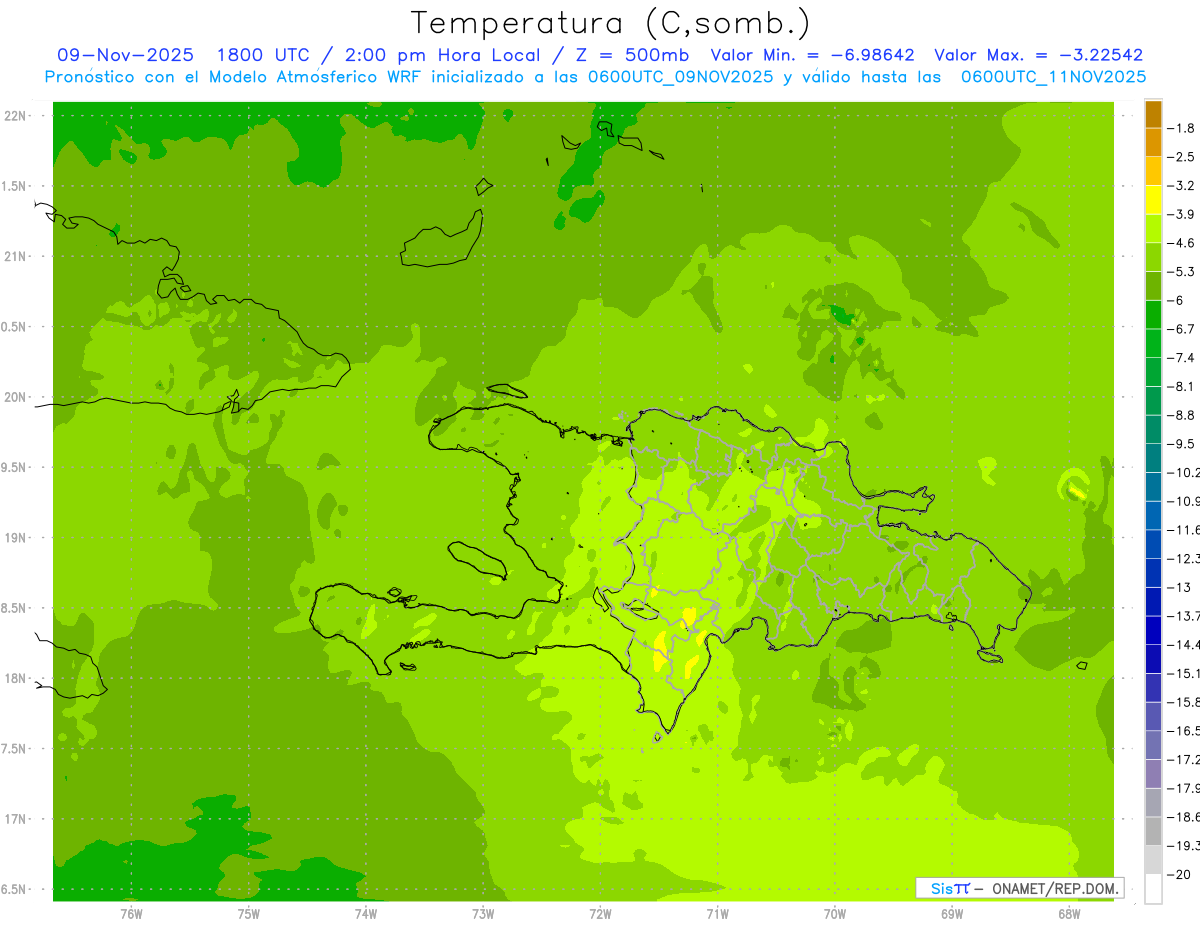Click the '21N' latitude label

pos(15,257)
